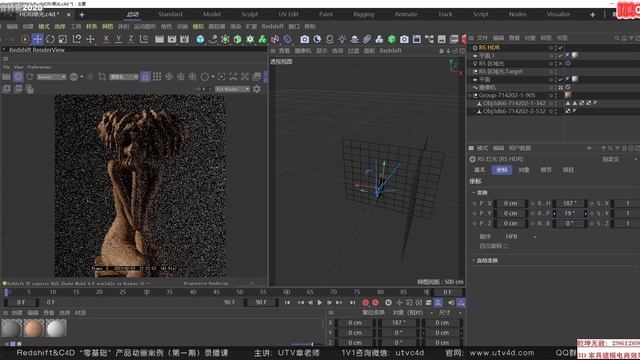Toggle the Y axis lock icon
The image size is (640, 360).
[x=118, y=39]
